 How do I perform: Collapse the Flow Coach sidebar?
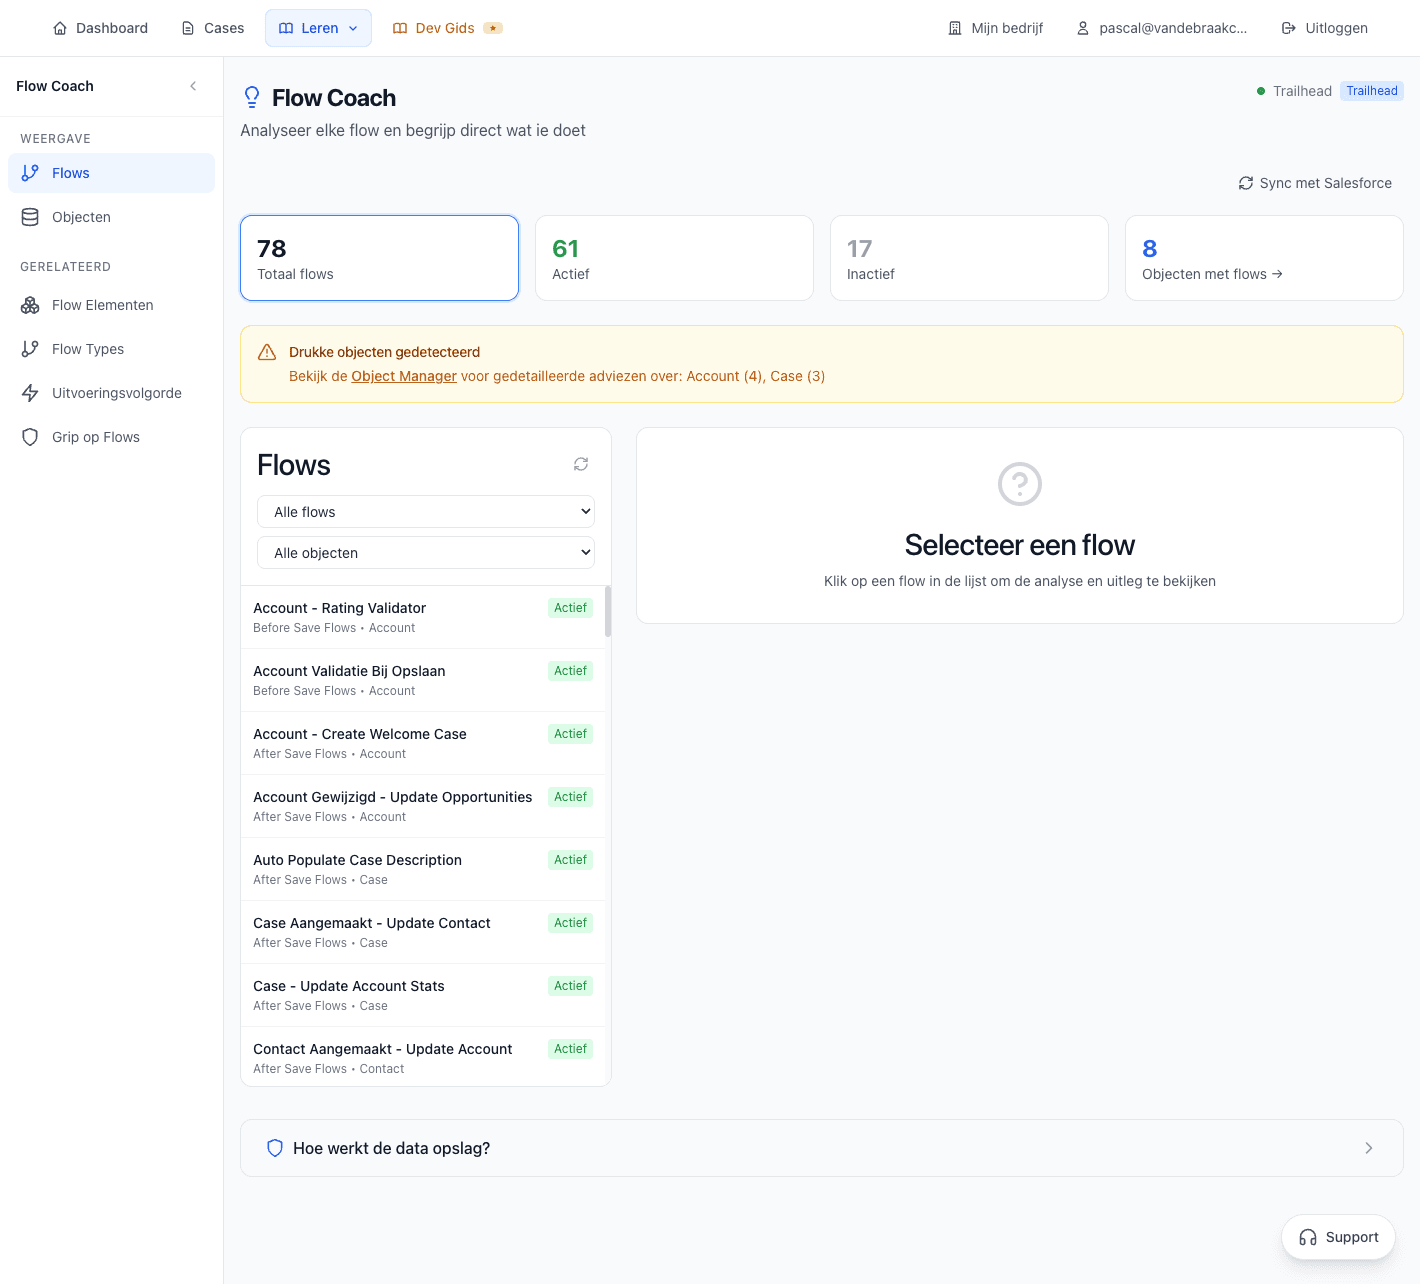pos(193,86)
